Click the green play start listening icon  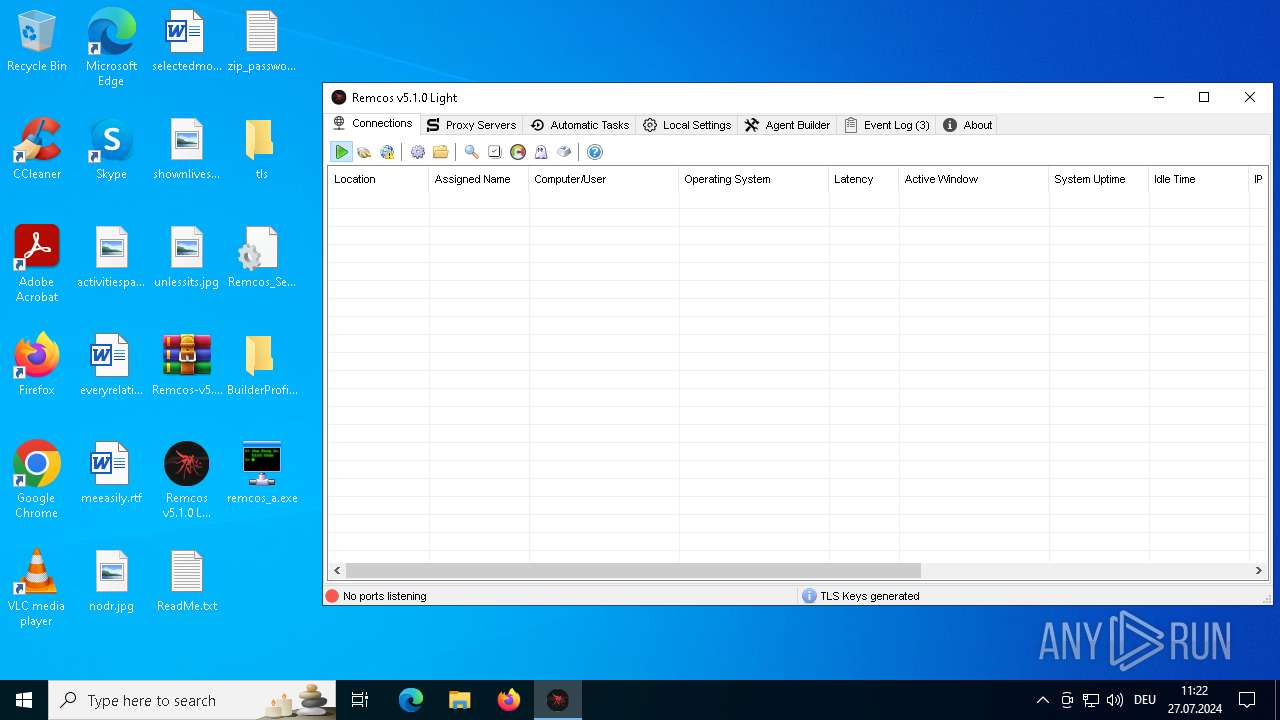[x=342, y=152]
